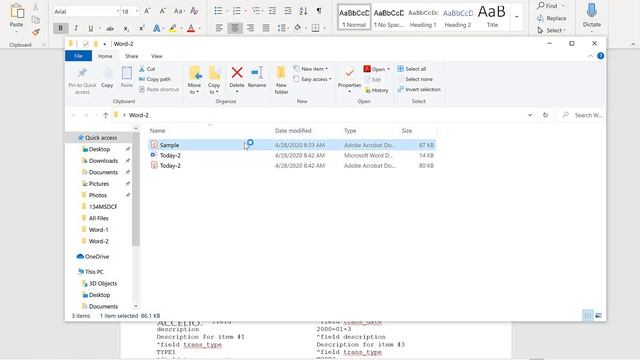Open line spacing options in Word
Viewport: 640px width, 360px height.
click(x=282, y=28)
